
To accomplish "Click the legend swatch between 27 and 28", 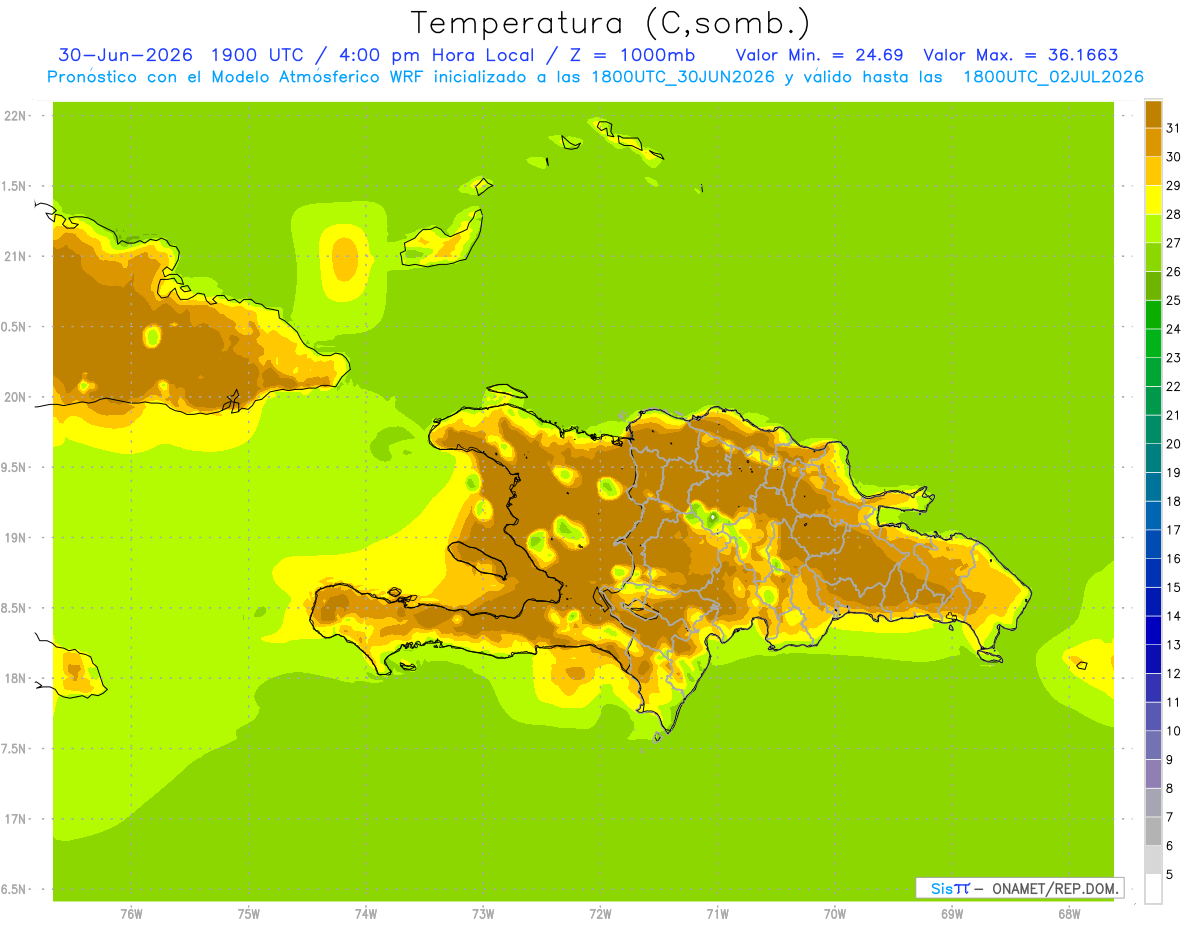I will [1153, 228].
